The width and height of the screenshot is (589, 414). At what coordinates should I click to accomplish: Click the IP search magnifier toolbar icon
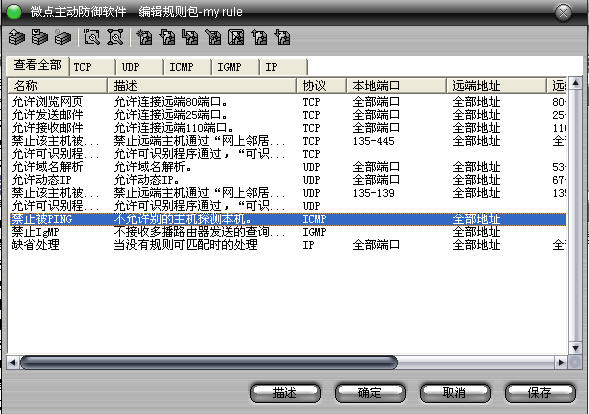click(x=92, y=37)
